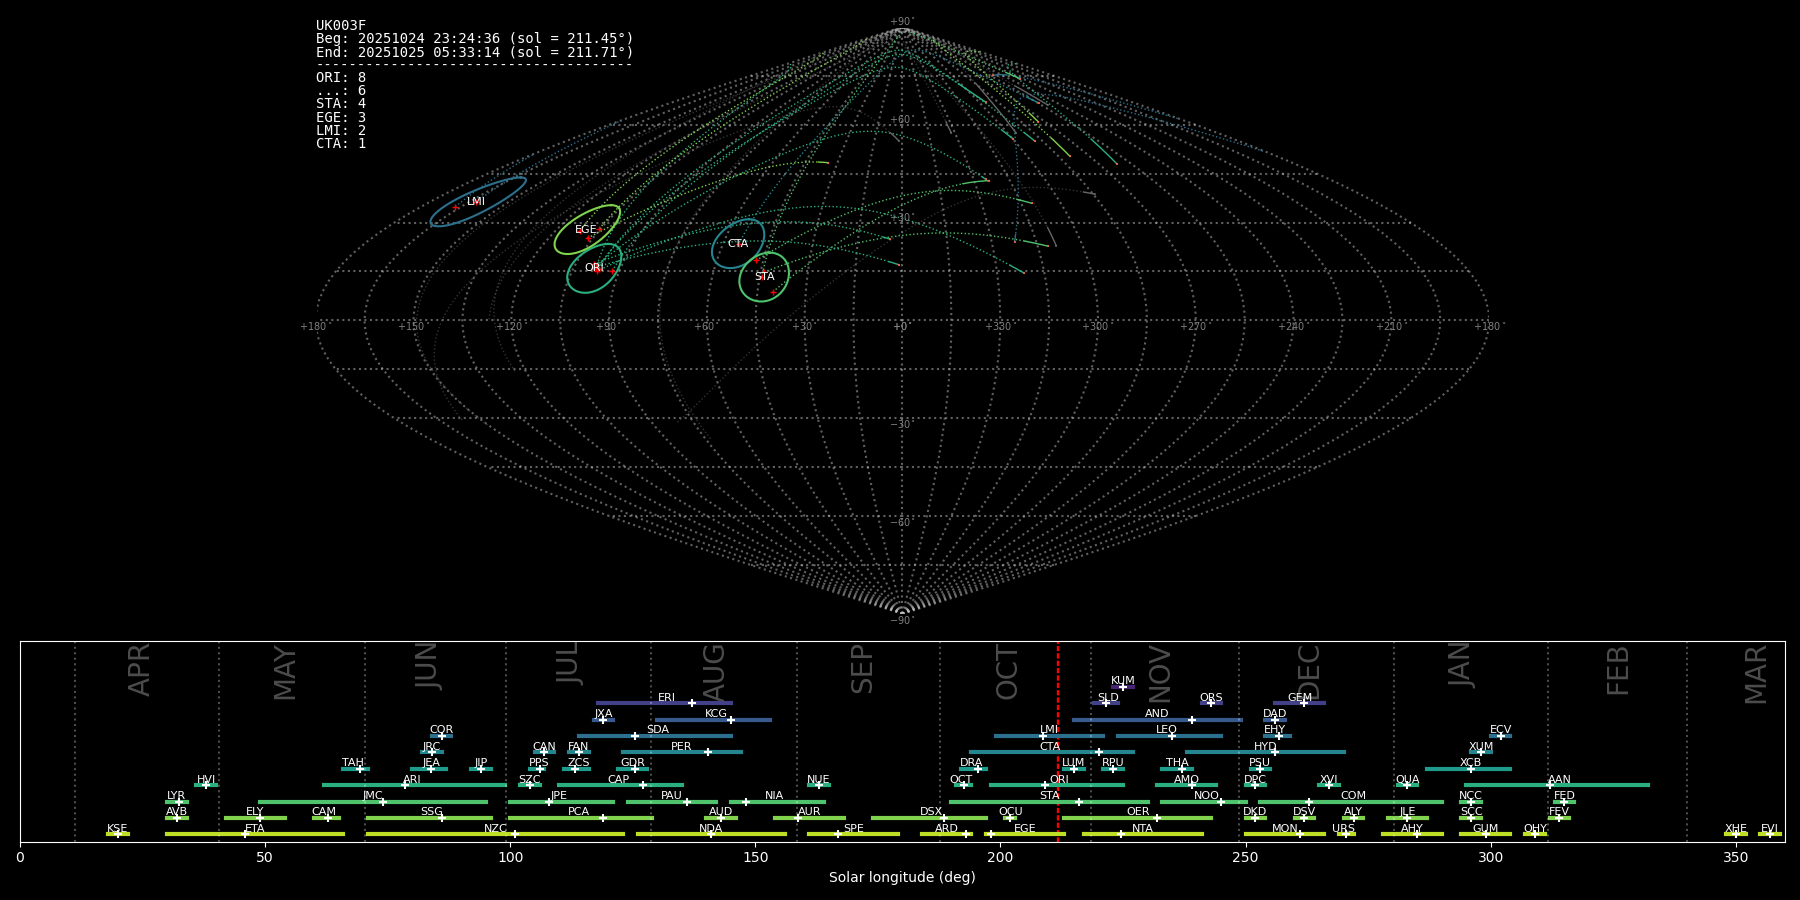Click the STA radiant label on the sky map
The width and height of the screenshot is (1800, 900).
click(x=765, y=277)
